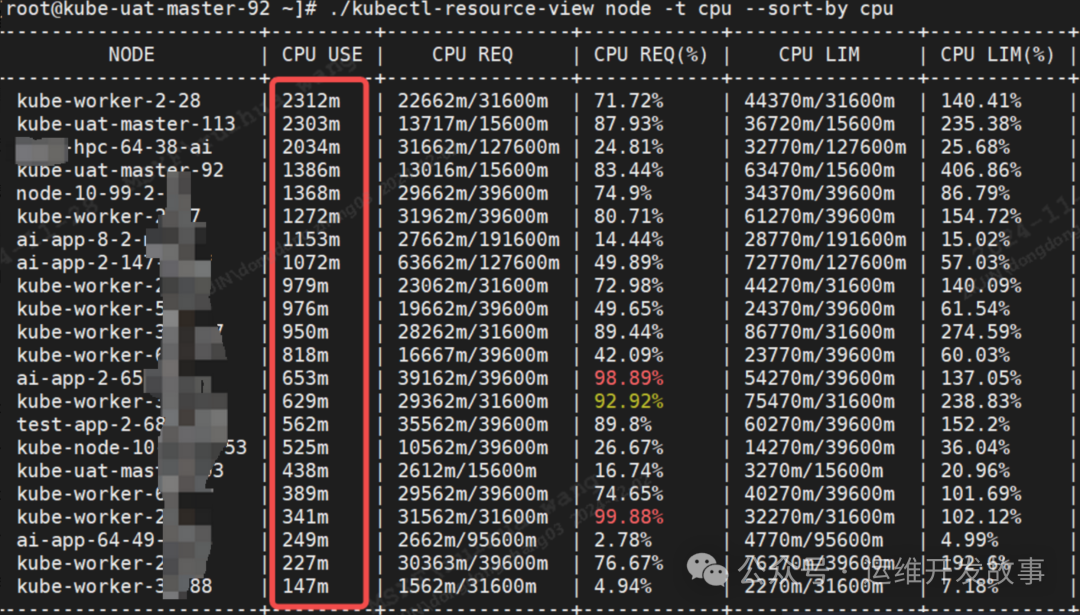Click the 87.93% request percentage
This screenshot has width=1080, height=615.
629,124
